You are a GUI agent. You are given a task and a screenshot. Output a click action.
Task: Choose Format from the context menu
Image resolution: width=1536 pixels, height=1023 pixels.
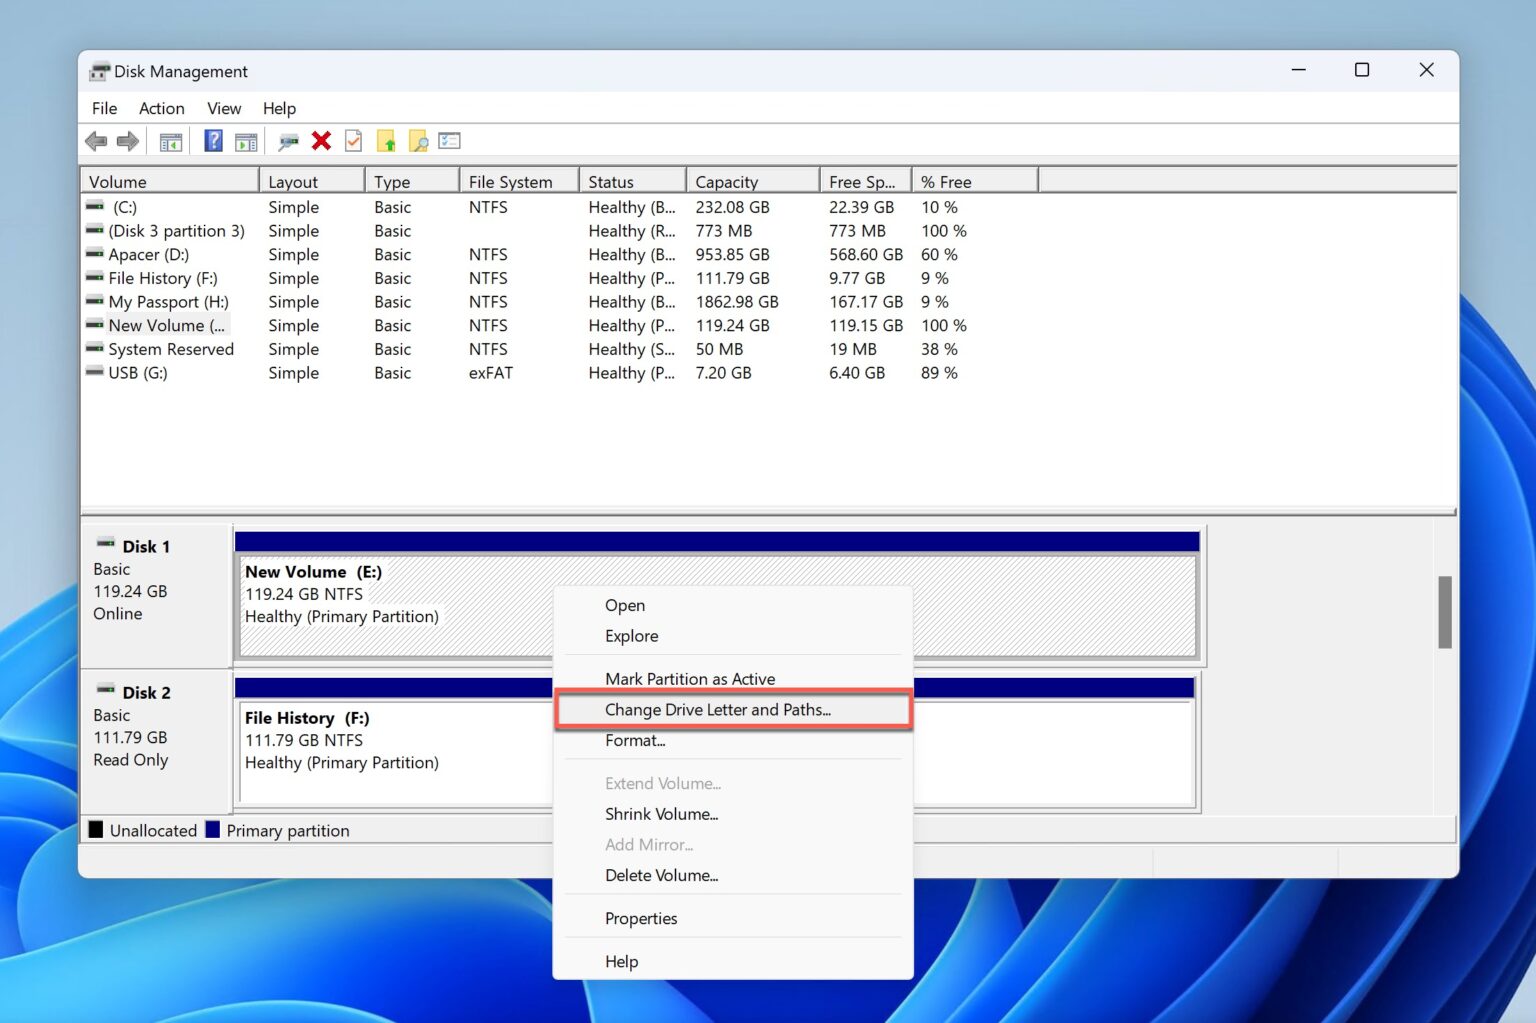(x=635, y=741)
